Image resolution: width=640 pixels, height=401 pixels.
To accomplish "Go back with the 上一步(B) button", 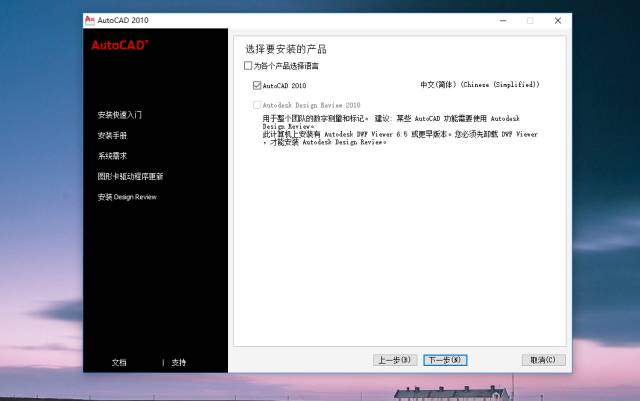I will pyautogui.click(x=395, y=360).
